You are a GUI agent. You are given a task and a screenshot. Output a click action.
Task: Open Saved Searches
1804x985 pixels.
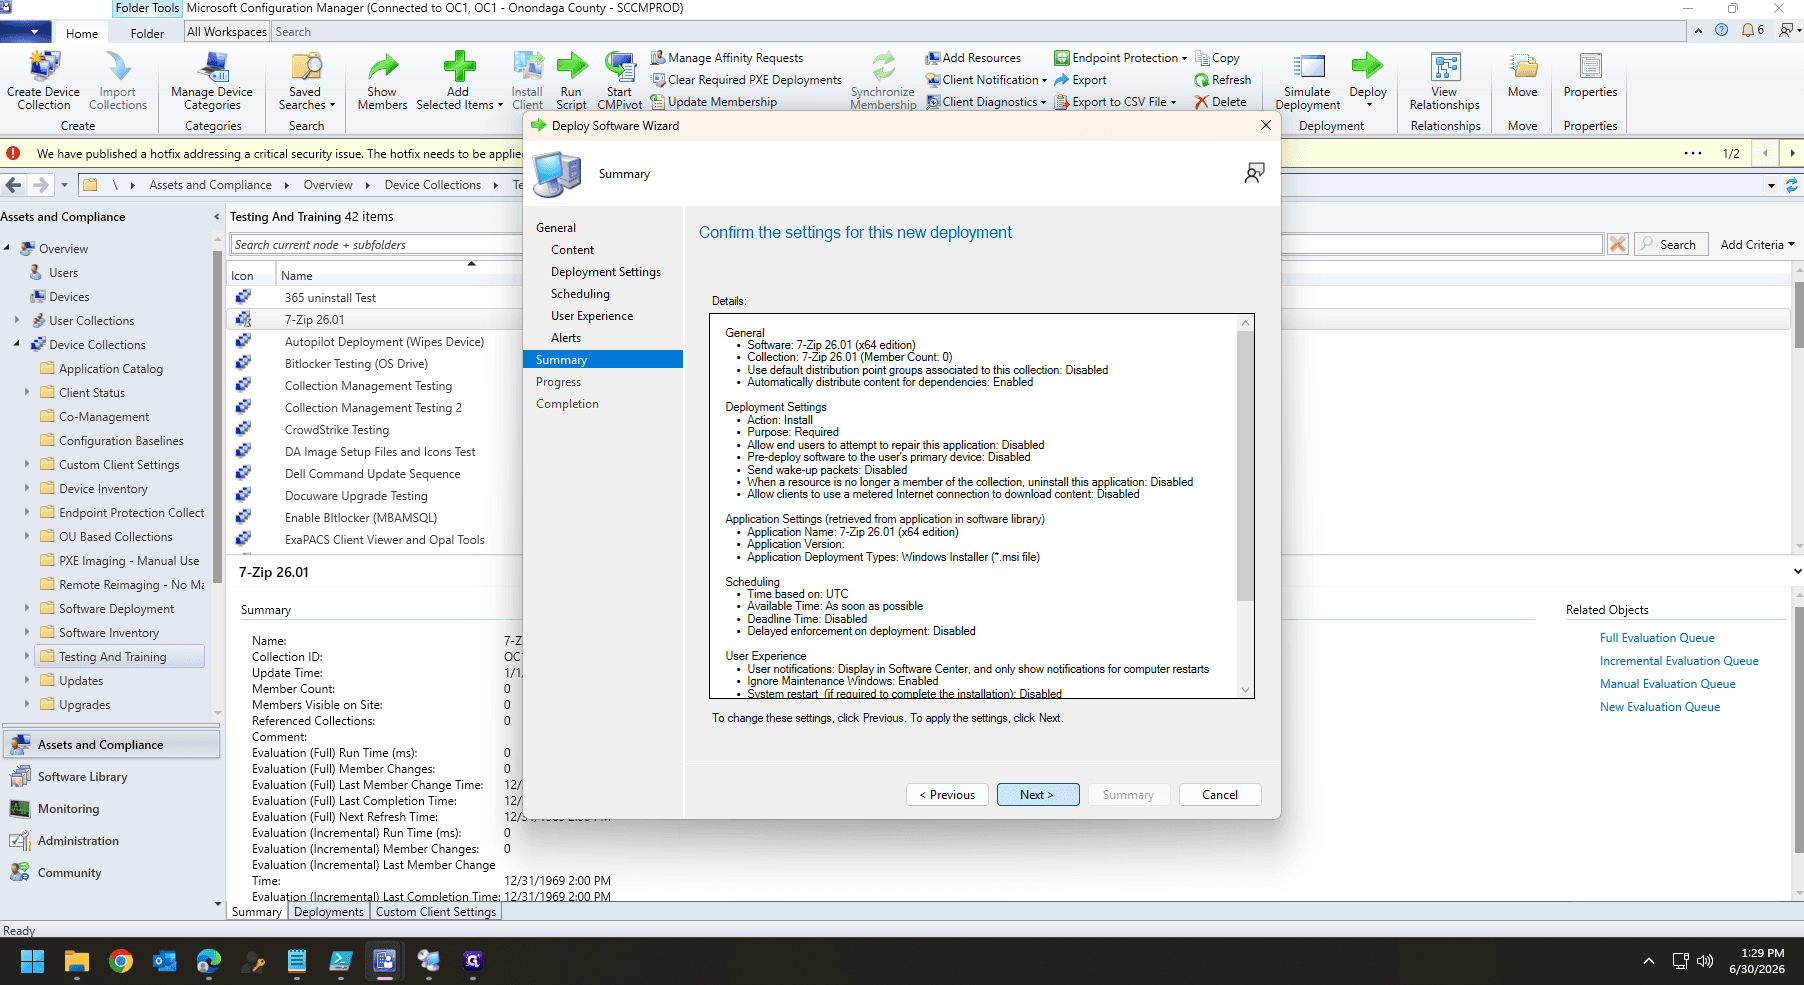click(x=306, y=80)
